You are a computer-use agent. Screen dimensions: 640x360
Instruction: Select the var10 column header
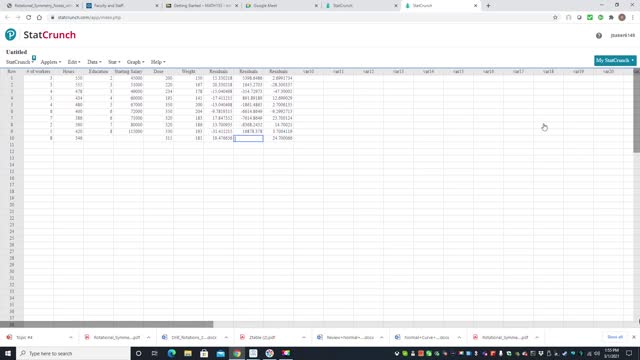pyautogui.click(x=308, y=71)
